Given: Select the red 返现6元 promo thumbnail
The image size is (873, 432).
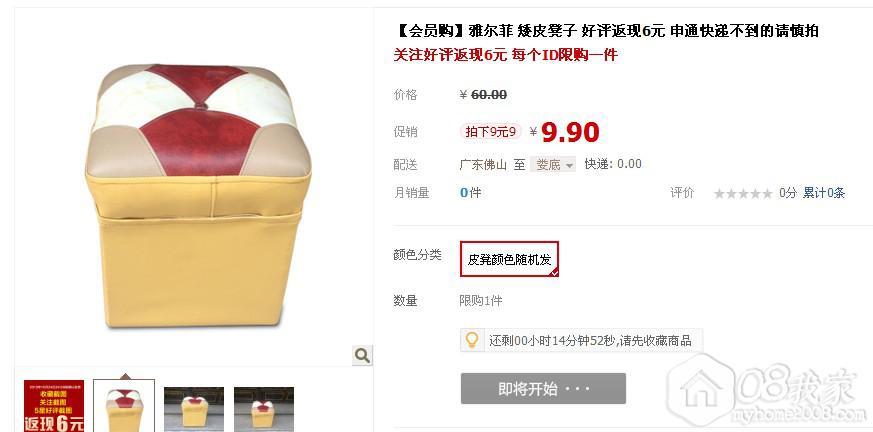Looking at the screenshot, I should (x=54, y=406).
